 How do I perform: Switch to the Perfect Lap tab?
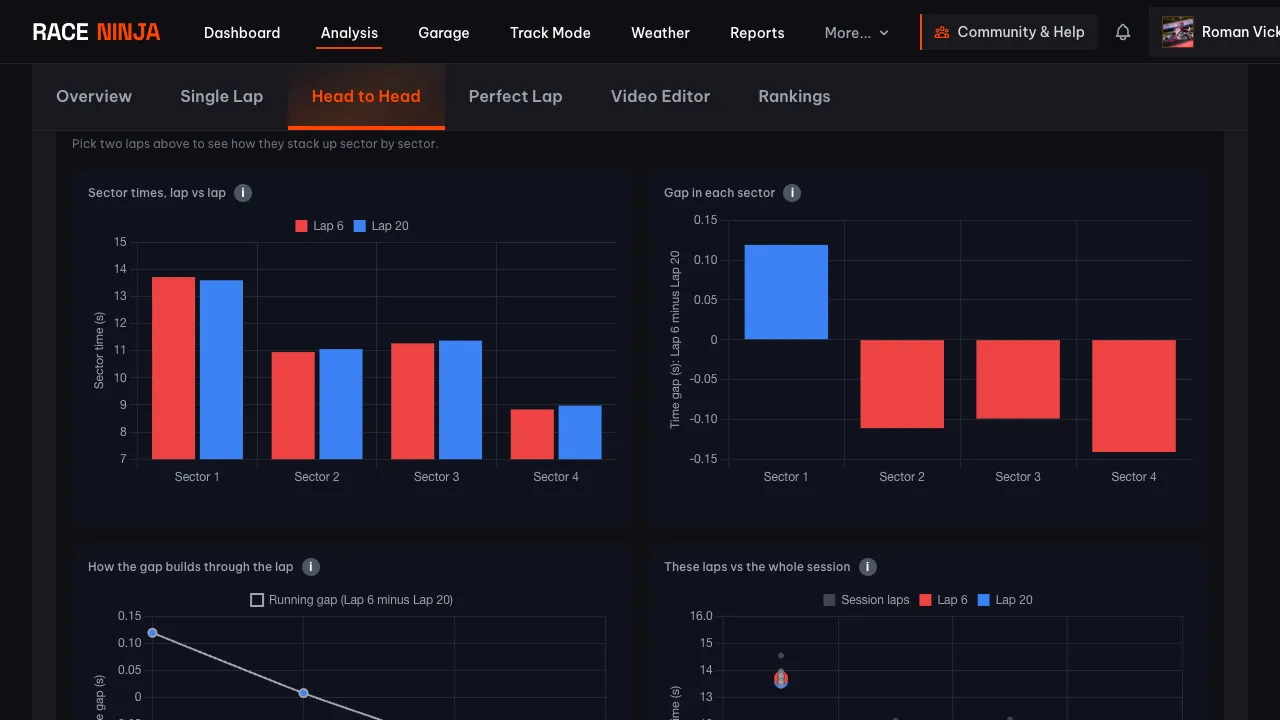516,96
